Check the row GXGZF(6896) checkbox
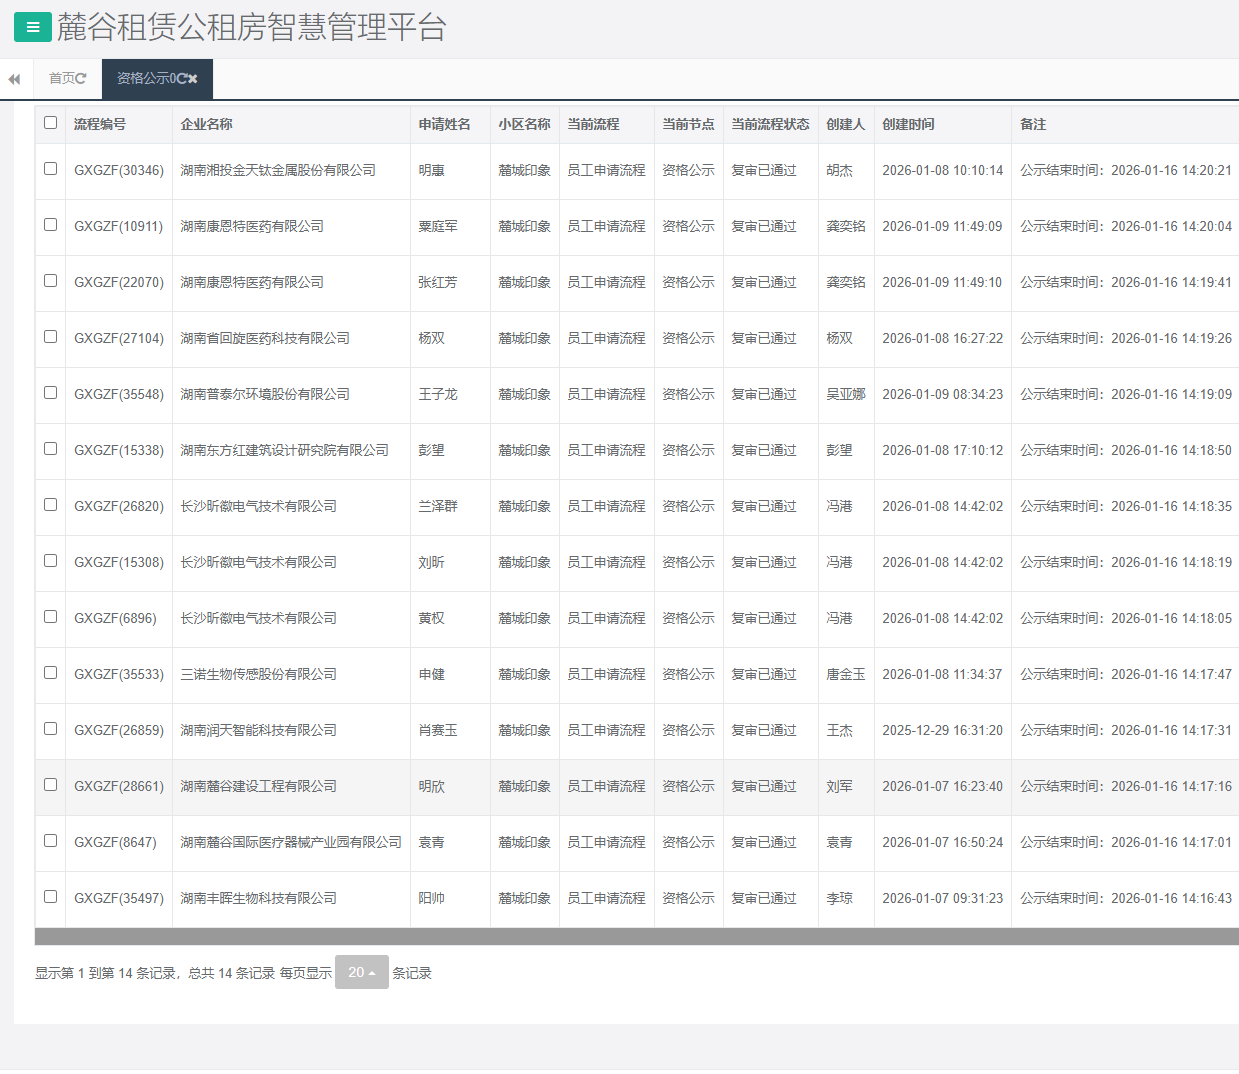The width and height of the screenshot is (1239, 1074). pos(51,617)
